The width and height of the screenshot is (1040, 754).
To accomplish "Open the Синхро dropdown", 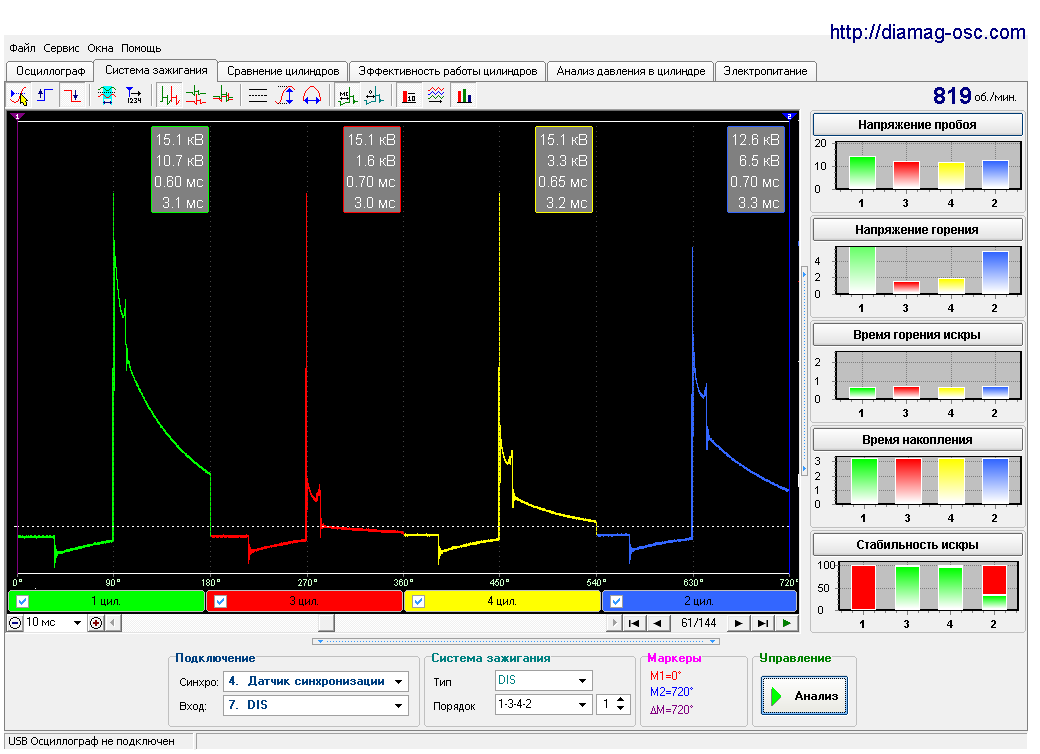I will pos(399,682).
